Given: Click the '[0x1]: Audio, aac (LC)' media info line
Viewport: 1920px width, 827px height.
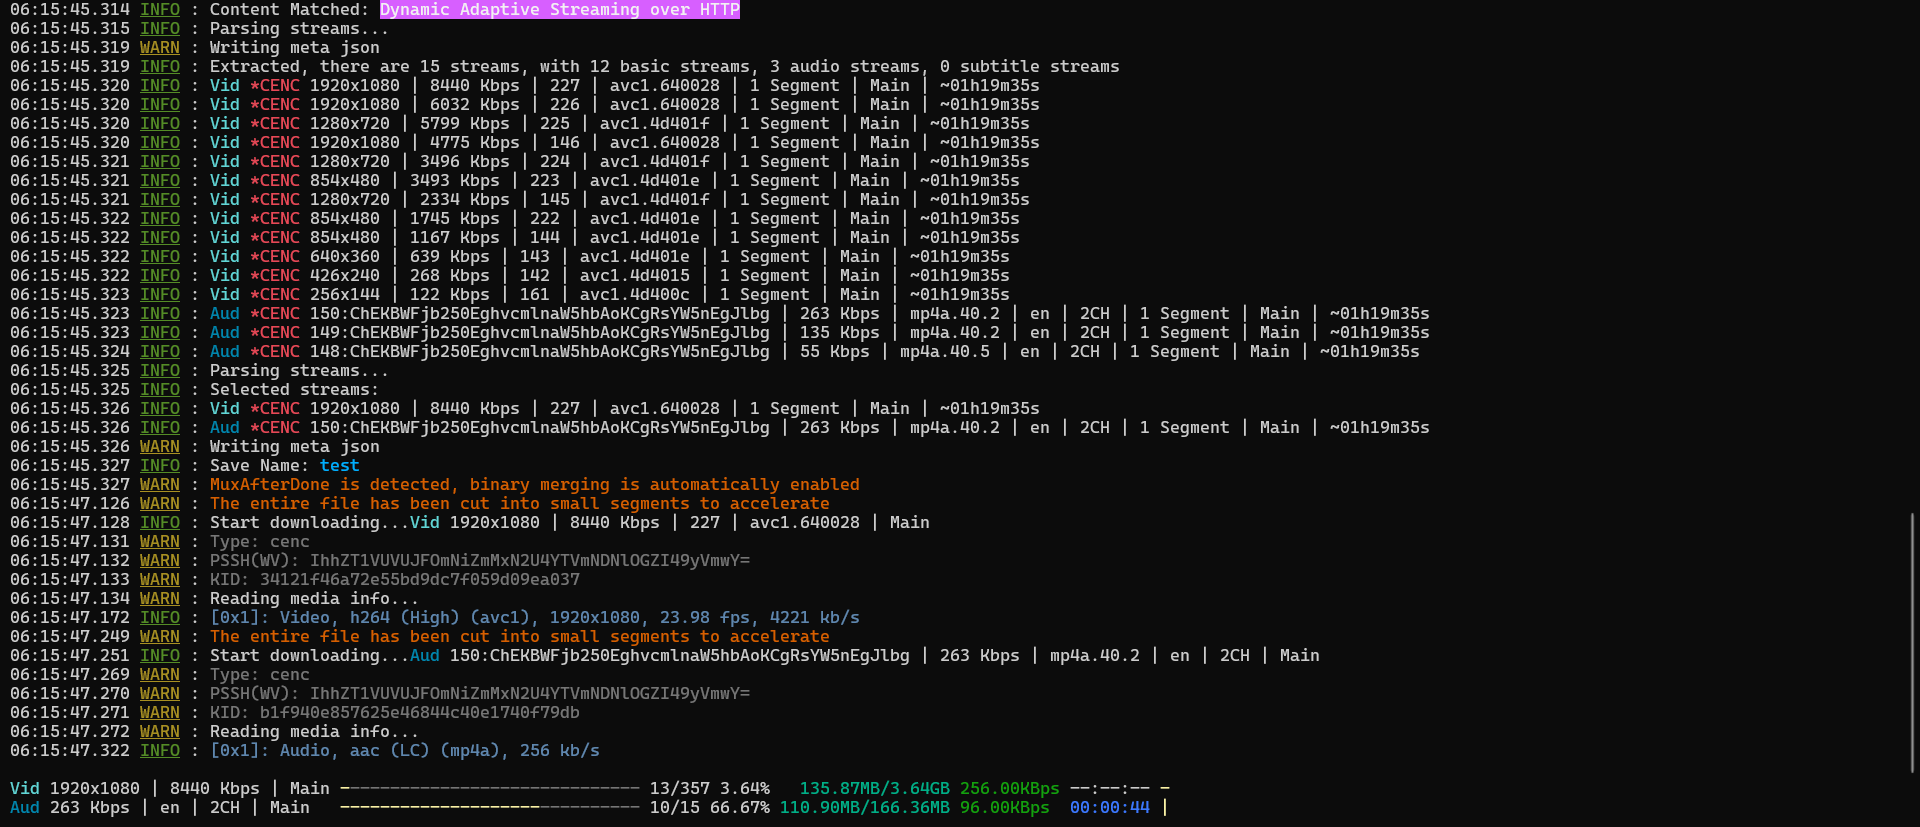Looking at the screenshot, I should coord(405,751).
